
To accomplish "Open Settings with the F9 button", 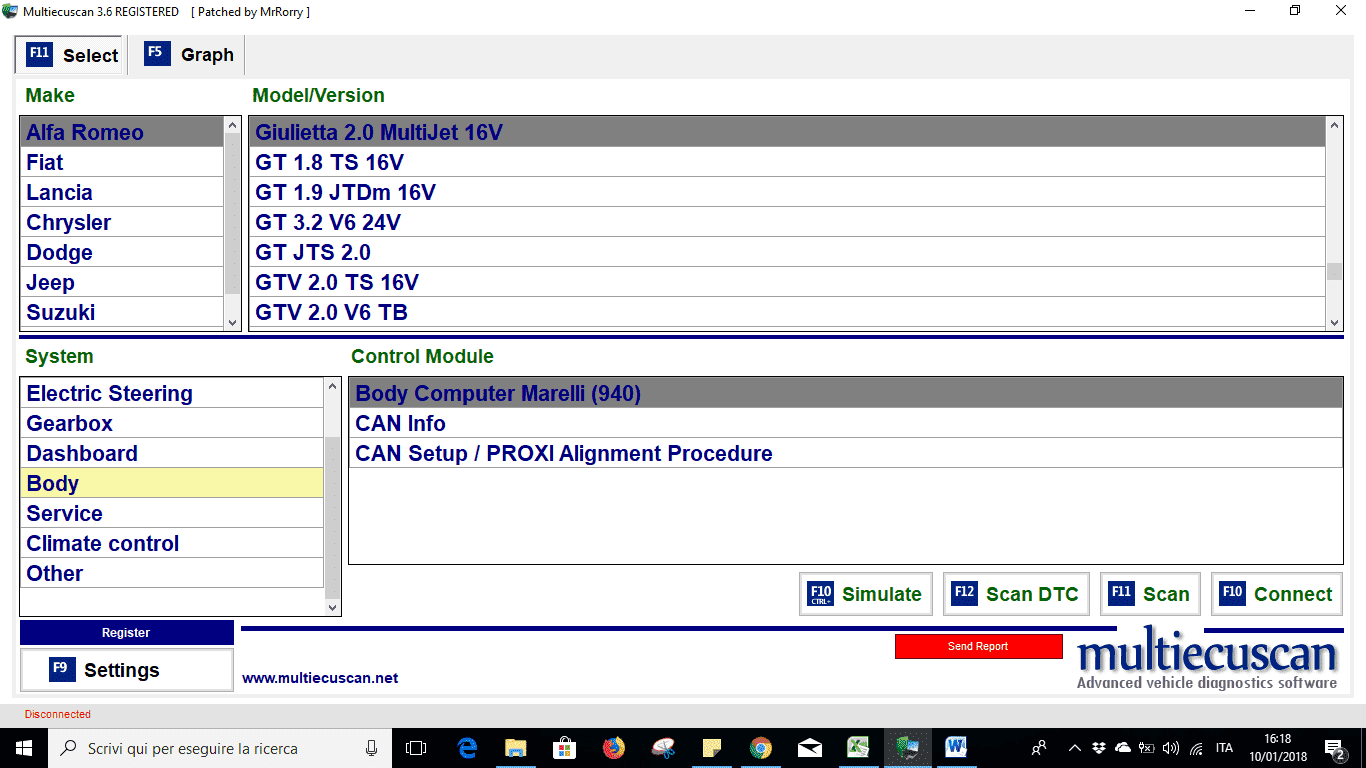I will click(126, 670).
